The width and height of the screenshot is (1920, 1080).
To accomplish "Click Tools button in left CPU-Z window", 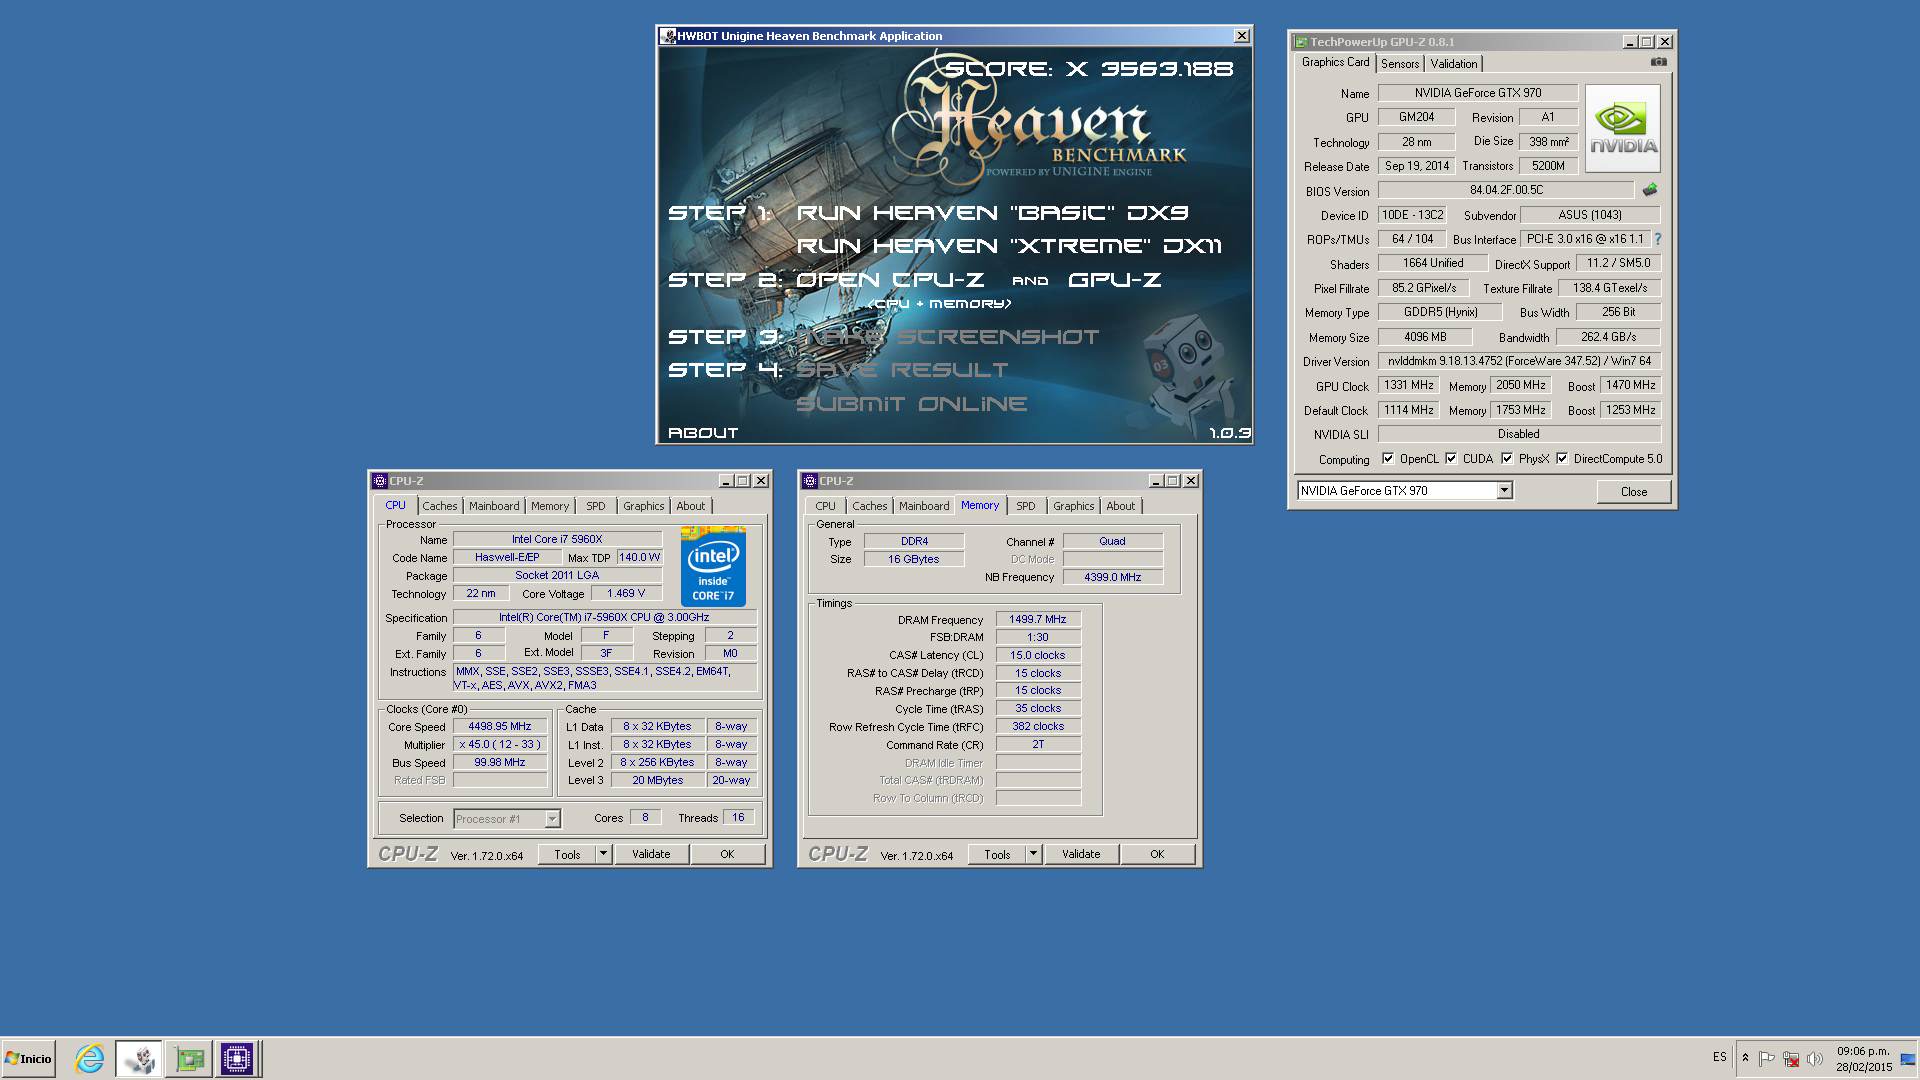I will pos(567,854).
